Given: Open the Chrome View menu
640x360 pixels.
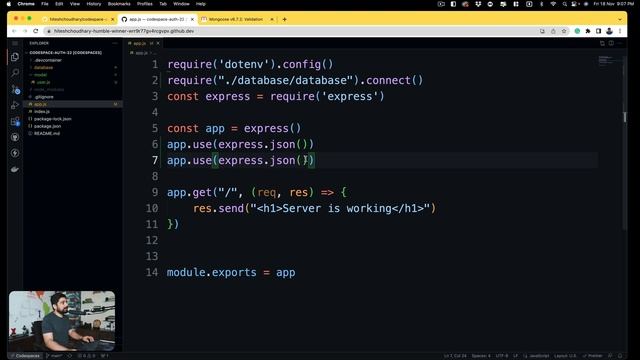Looking at the screenshot, I should pos(75,4).
